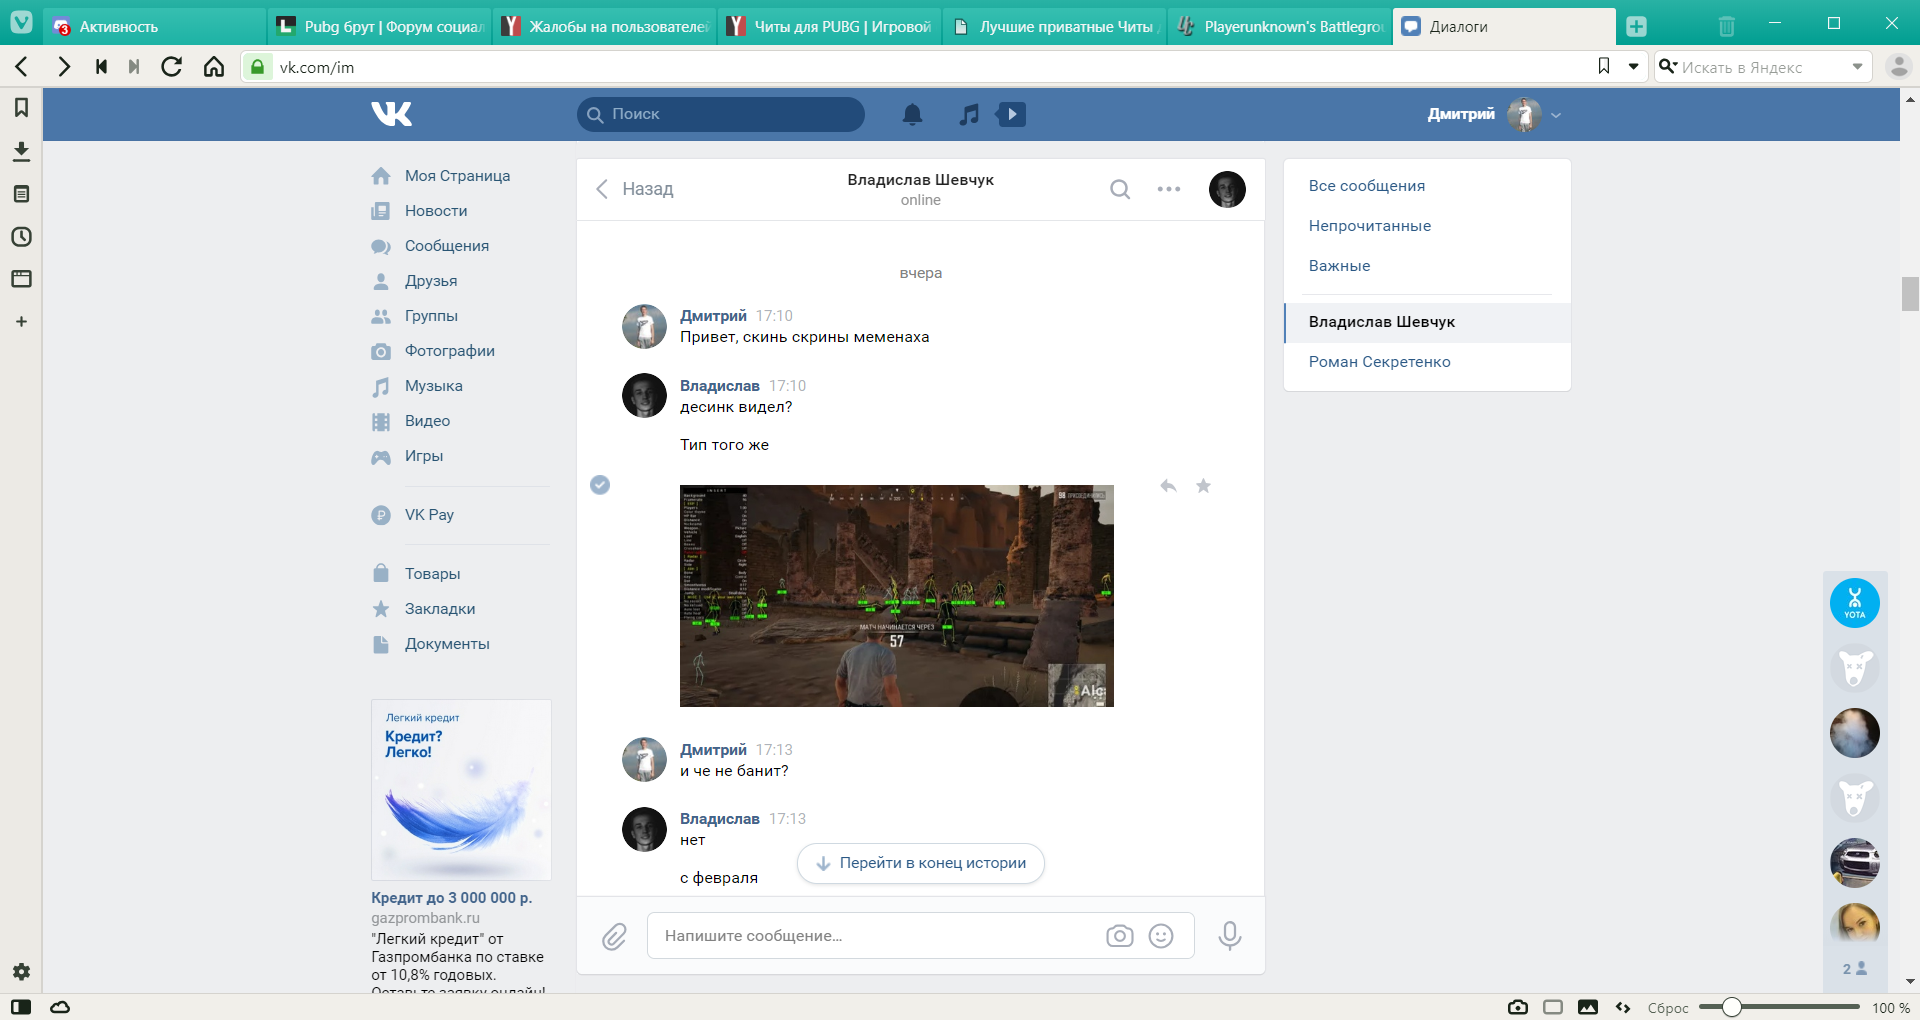Open the VK music note icon
The height and width of the screenshot is (1020, 1920).
(x=968, y=114)
